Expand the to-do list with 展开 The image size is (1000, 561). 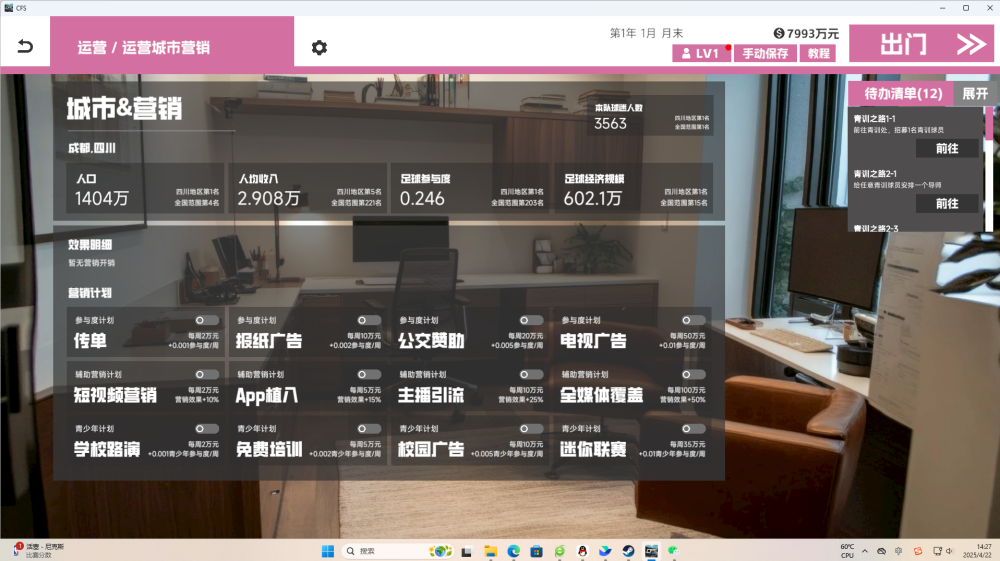974,94
